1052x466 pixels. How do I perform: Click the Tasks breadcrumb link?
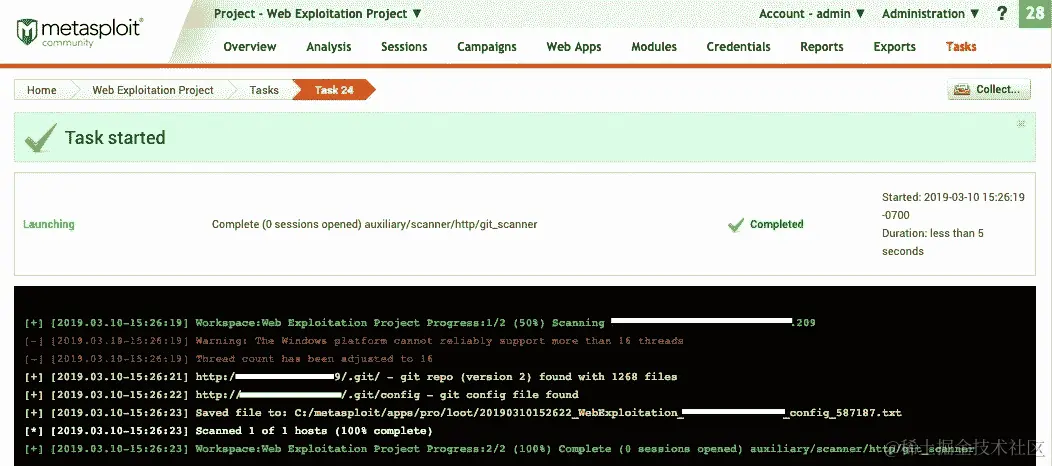264,90
